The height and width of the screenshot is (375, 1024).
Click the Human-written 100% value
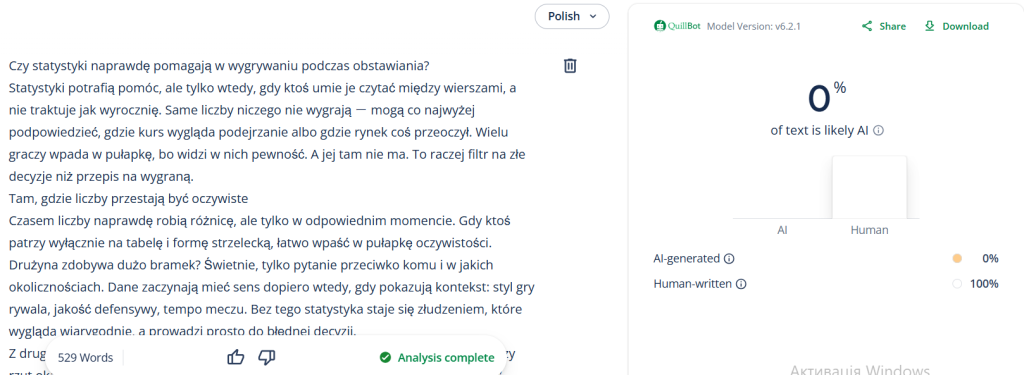click(x=985, y=284)
